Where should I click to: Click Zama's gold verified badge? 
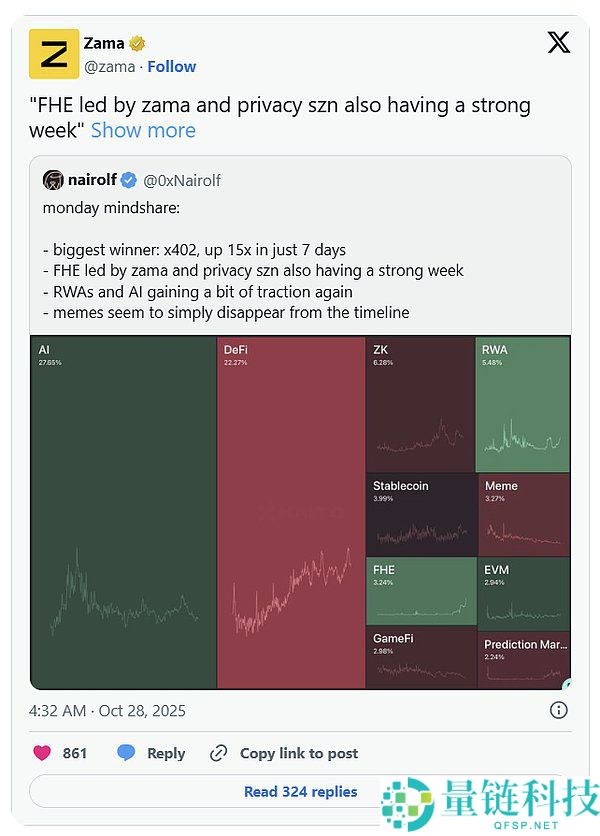click(x=137, y=43)
